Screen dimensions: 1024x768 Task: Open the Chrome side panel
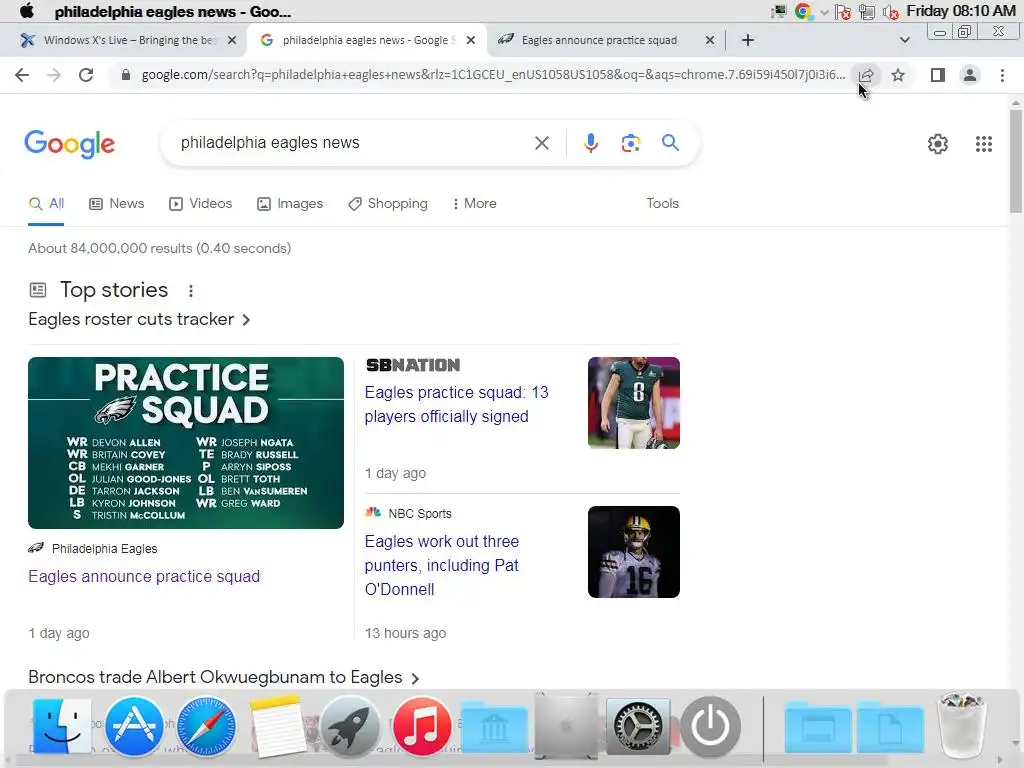click(x=938, y=75)
